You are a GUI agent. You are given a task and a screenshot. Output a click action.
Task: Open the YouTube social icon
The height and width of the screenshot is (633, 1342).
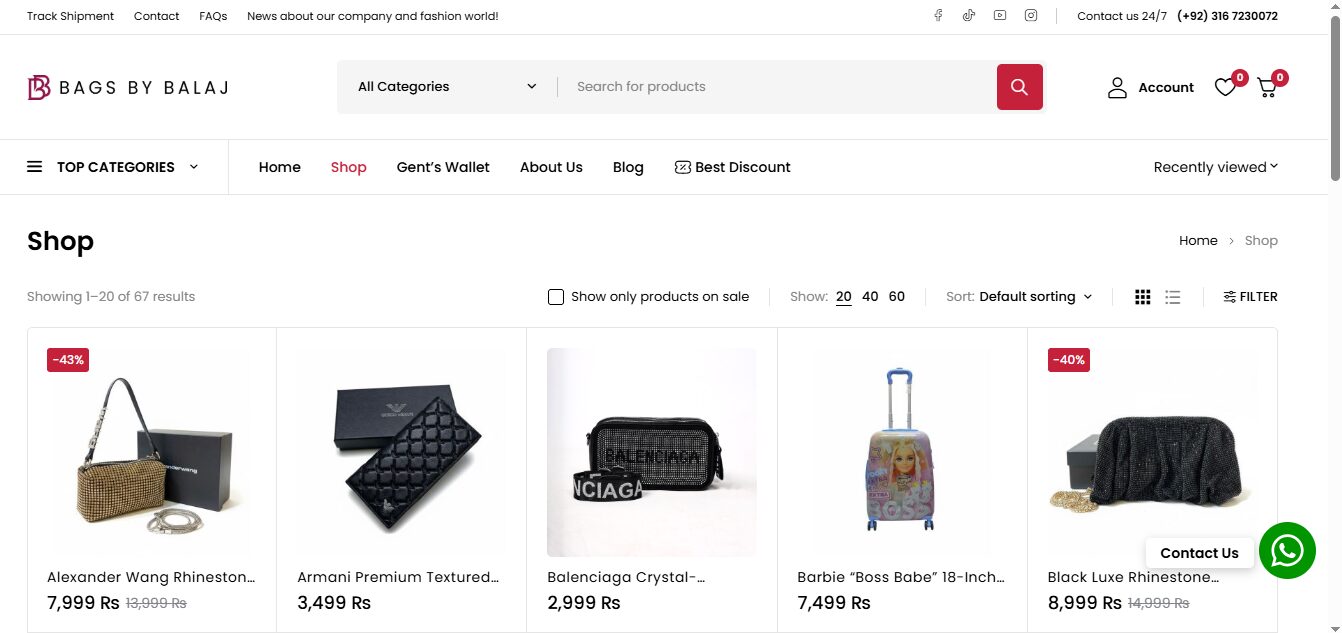pos(999,15)
